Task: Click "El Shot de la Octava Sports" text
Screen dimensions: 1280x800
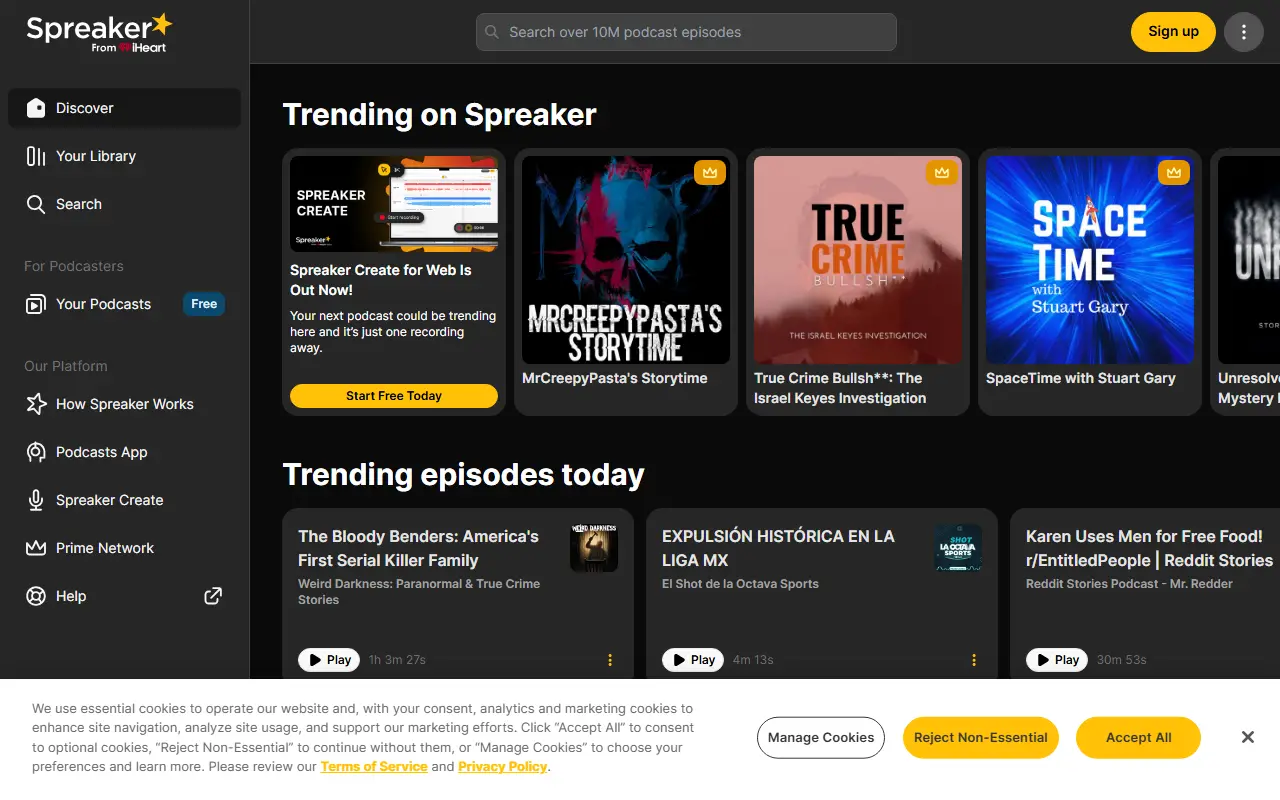Action: (x=740, y=584)
